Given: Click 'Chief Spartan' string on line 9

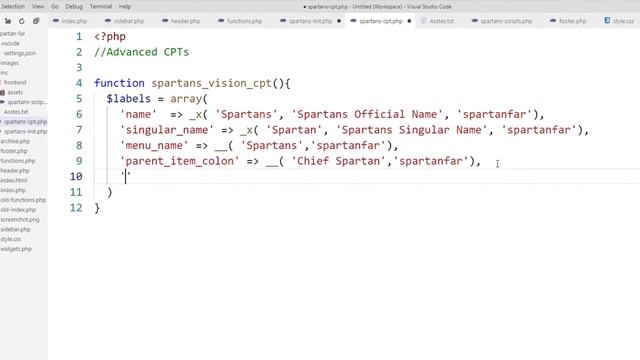Looking at the screenshot, I should click(339, 161).
